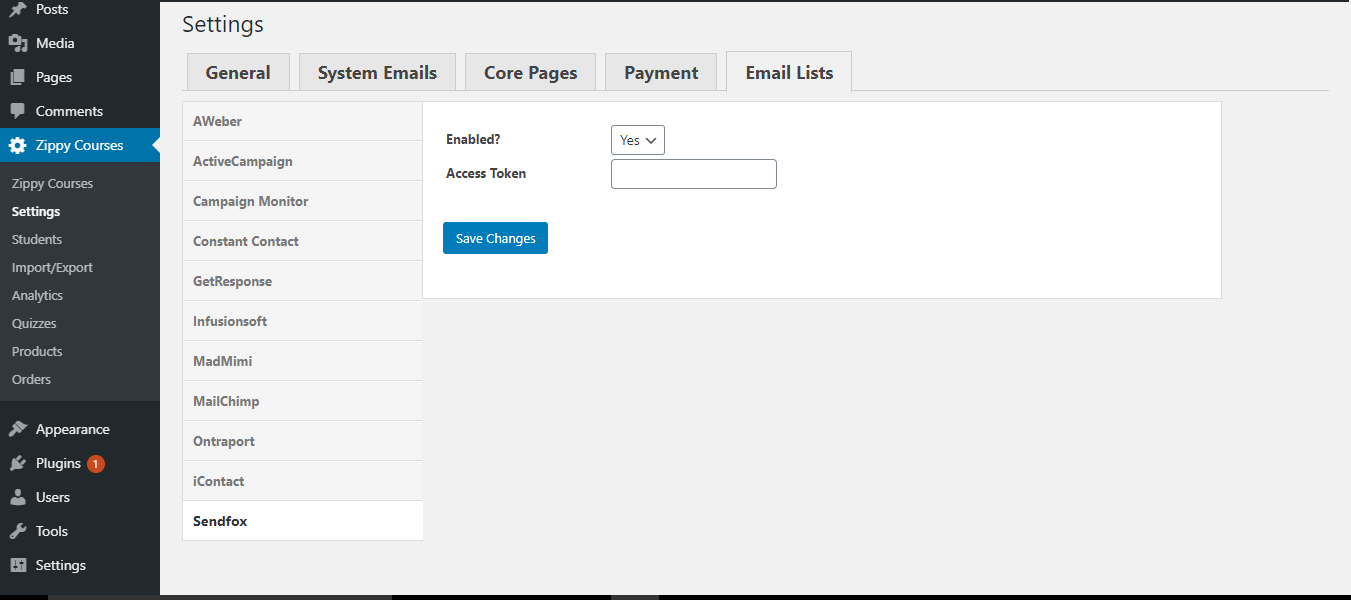Viewport: 1351px width, 600px height.
Task: Click the Appearance paintbrush icon
Action: [x=18, y=429]
